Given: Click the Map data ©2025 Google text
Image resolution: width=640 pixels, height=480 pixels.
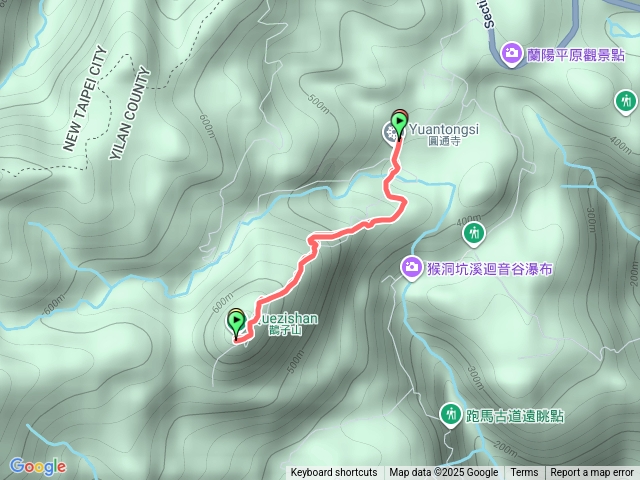Looking at the screenshot, I should tap(444, 473).
